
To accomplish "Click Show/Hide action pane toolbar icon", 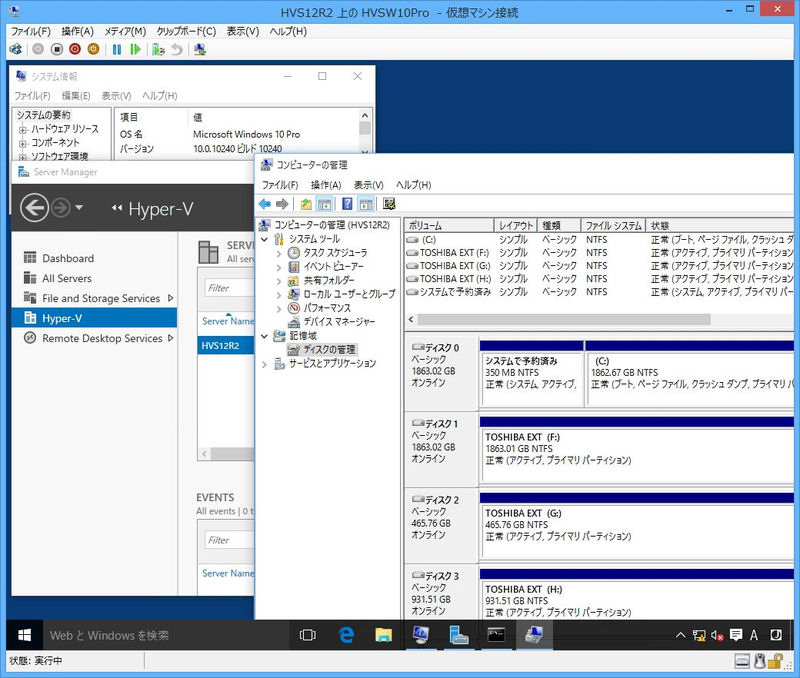I will tap(365, 204).
